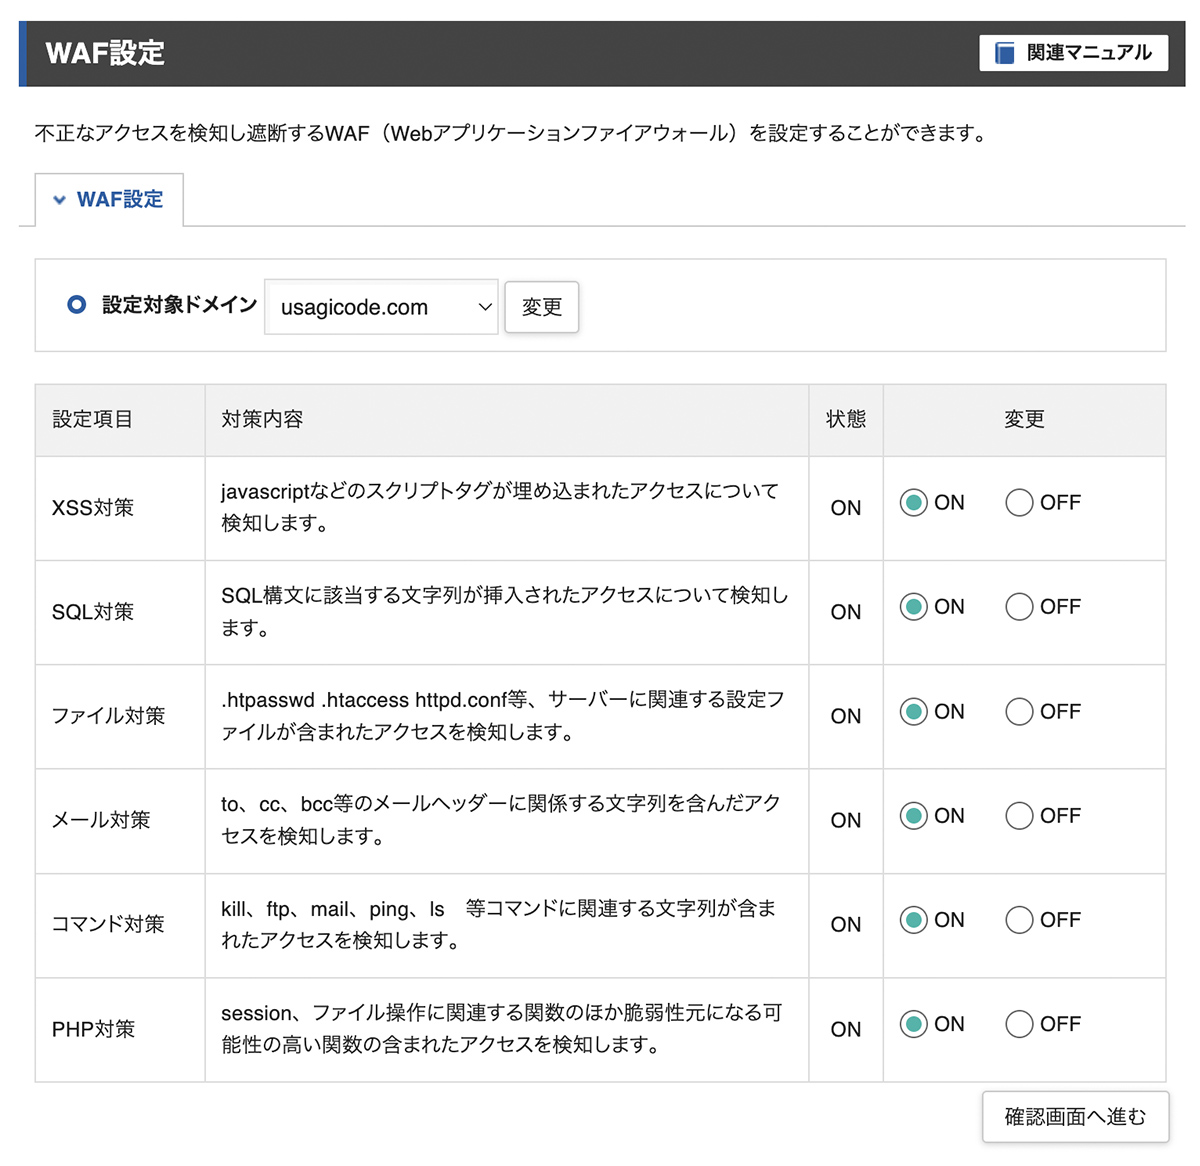The width and height of the screenshot is (1200, 1166).
Task: Click the .htpasswd .htaccess description text
Action: pos(503,715)
